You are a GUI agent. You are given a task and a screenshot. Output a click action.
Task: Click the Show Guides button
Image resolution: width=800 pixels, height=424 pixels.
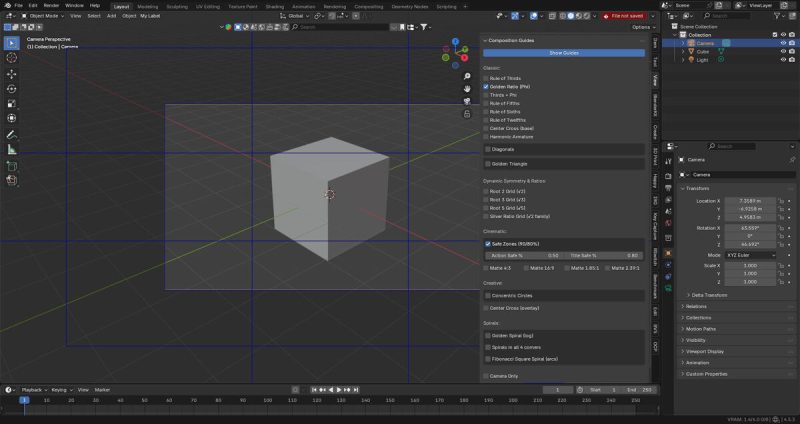click(x=564, y=52)
